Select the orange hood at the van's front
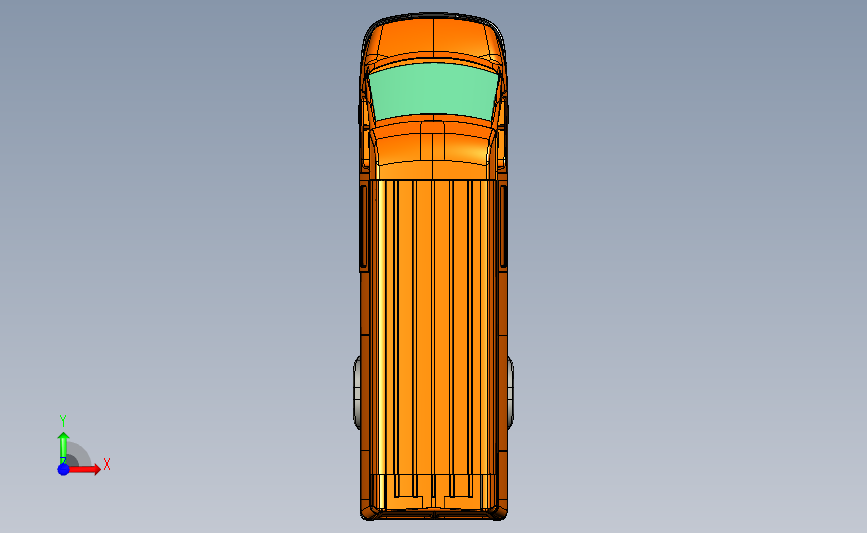The width and height of the screenshot is (867, 533). click(x=434, y=37)
